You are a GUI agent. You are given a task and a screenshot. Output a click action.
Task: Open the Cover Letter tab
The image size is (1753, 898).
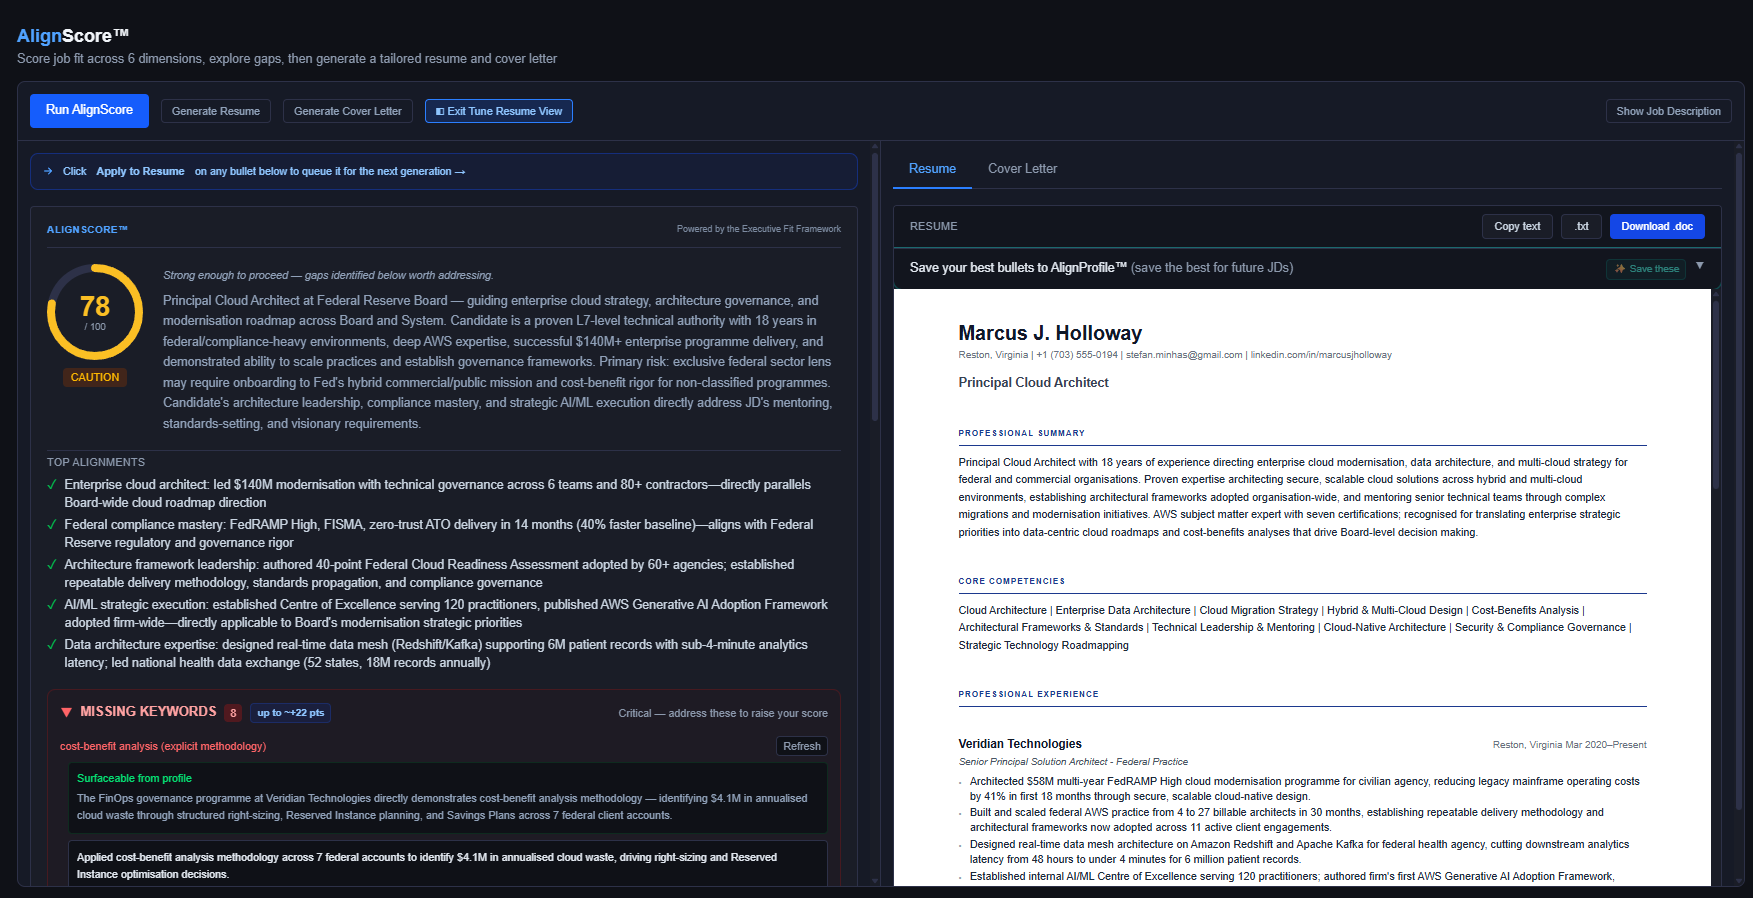[x=1022, y=169]
